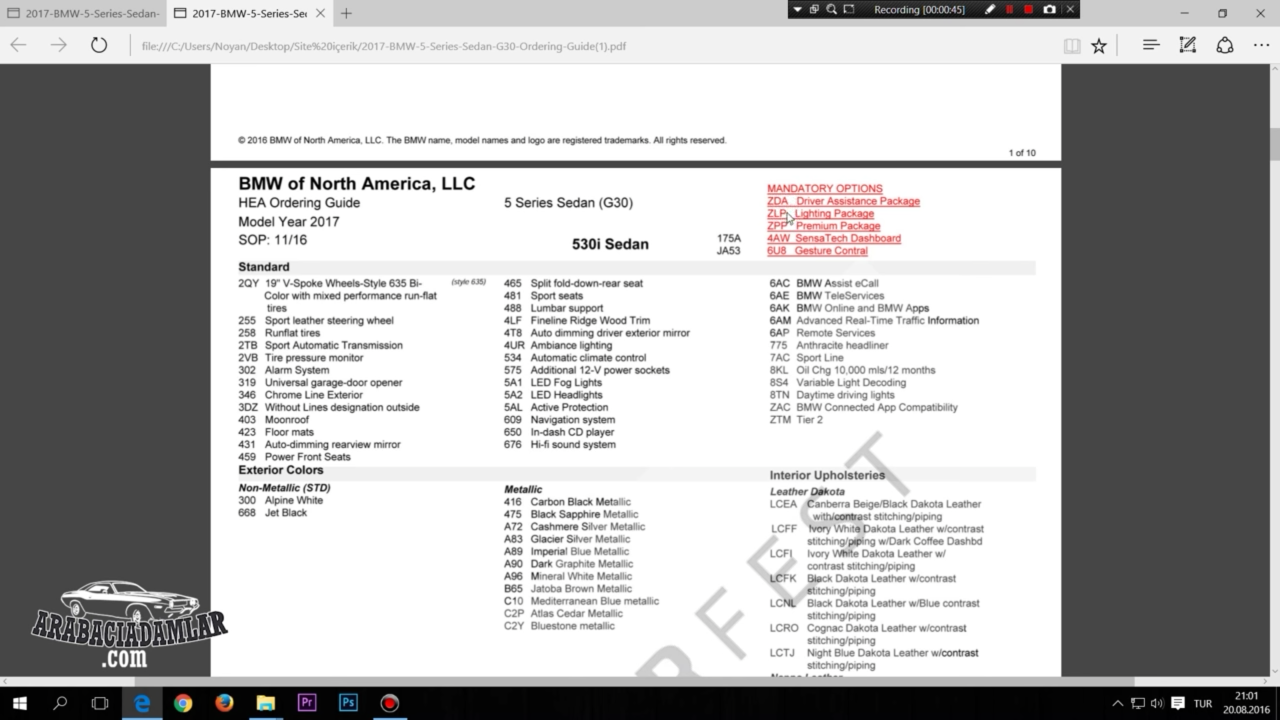Click Edge icon in taskbar
Viewport: 1280px width, 720px height.
click(x=142, y=703)
